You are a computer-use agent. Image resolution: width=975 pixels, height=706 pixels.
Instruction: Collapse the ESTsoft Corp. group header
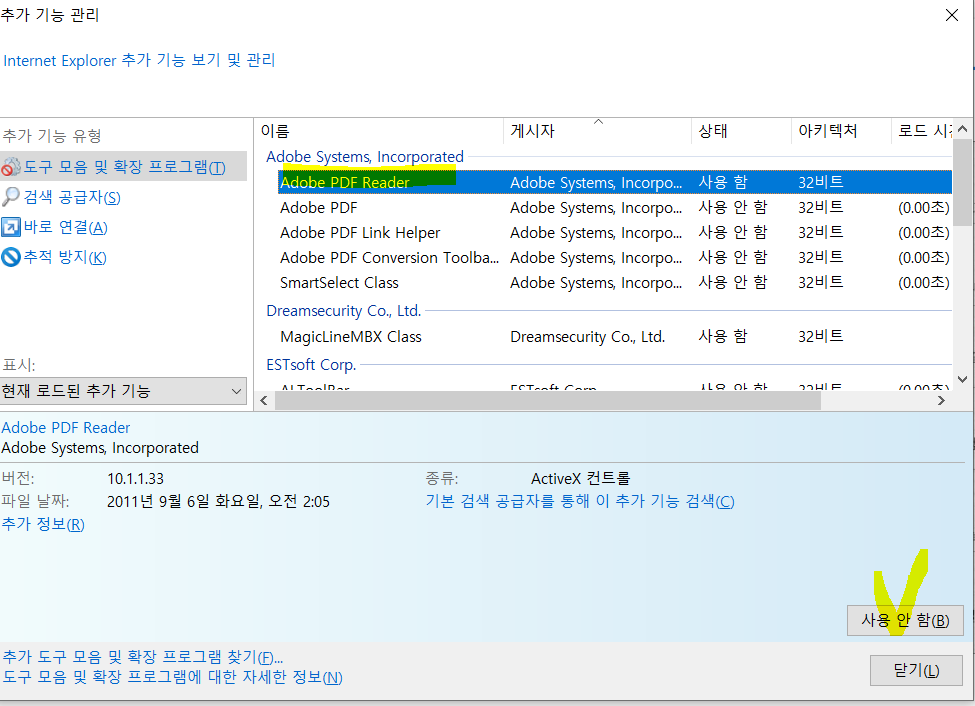pos(311,365)
